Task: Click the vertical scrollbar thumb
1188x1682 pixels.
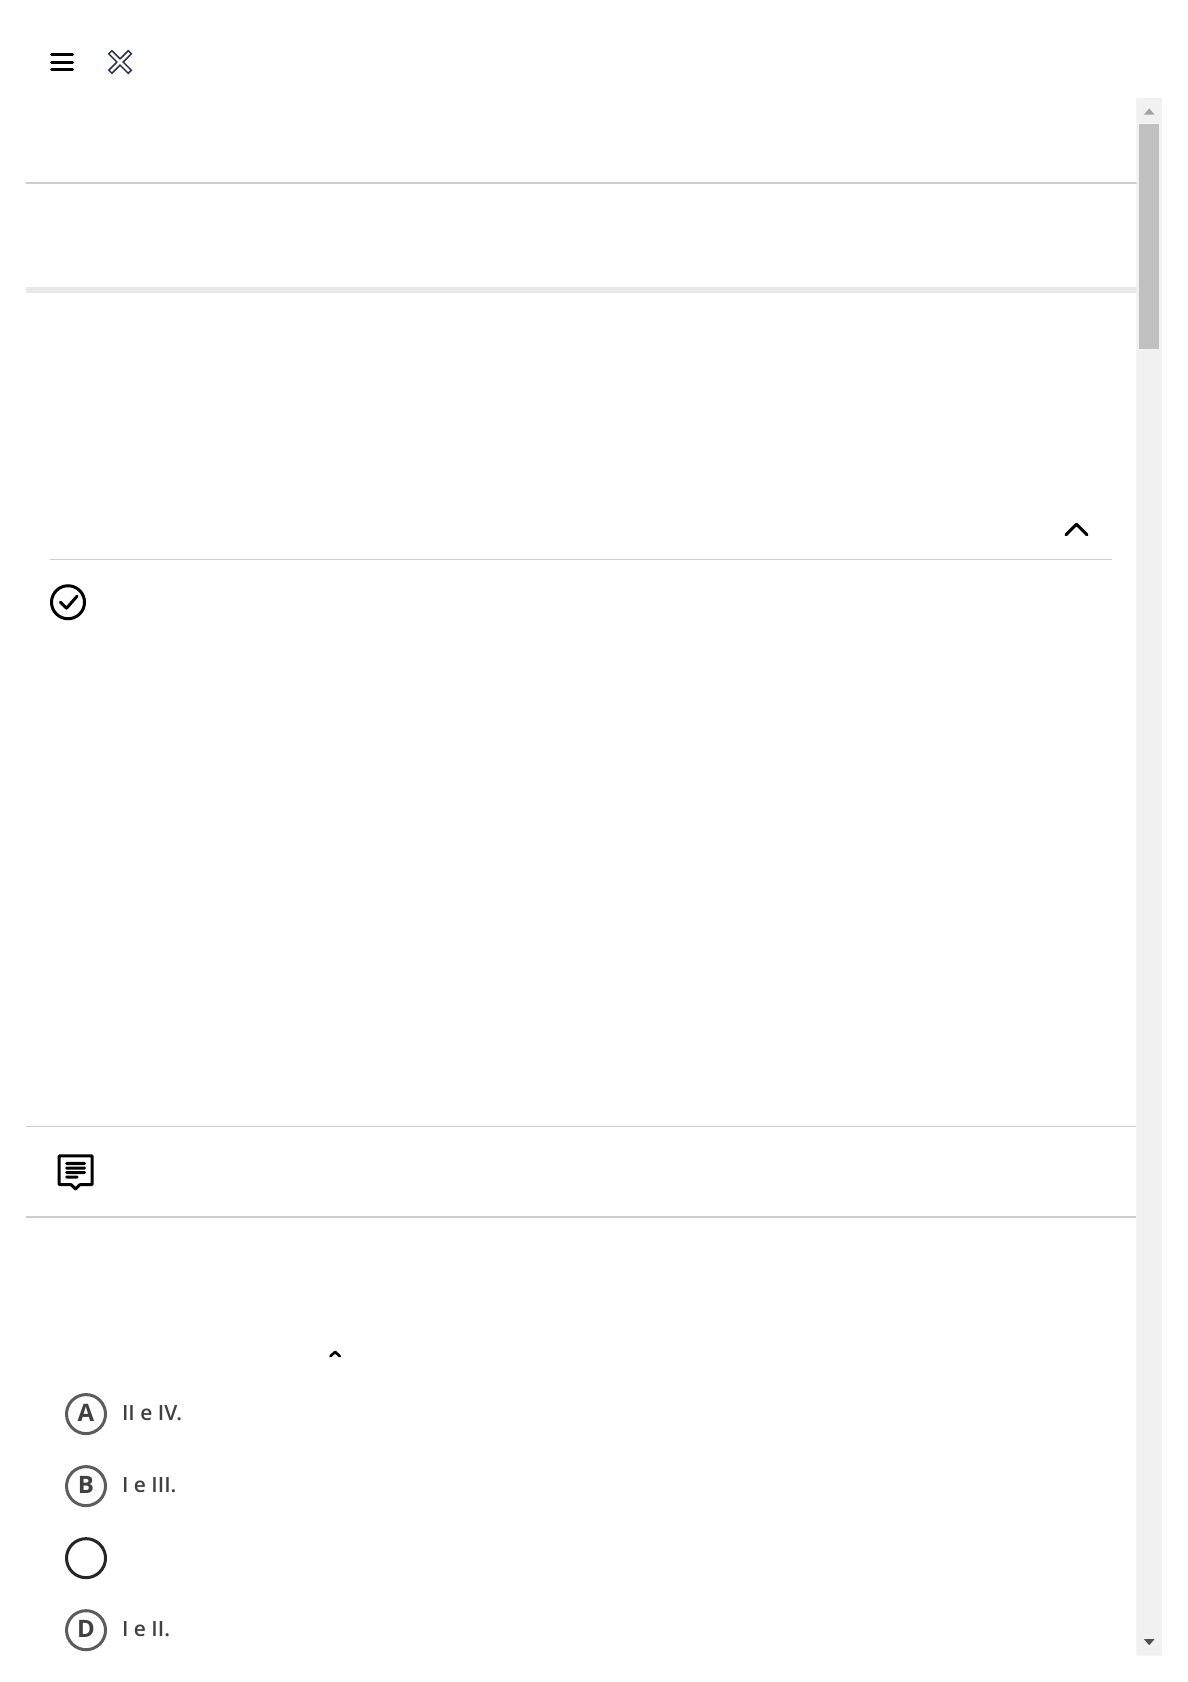Action: pos(1149,236)
